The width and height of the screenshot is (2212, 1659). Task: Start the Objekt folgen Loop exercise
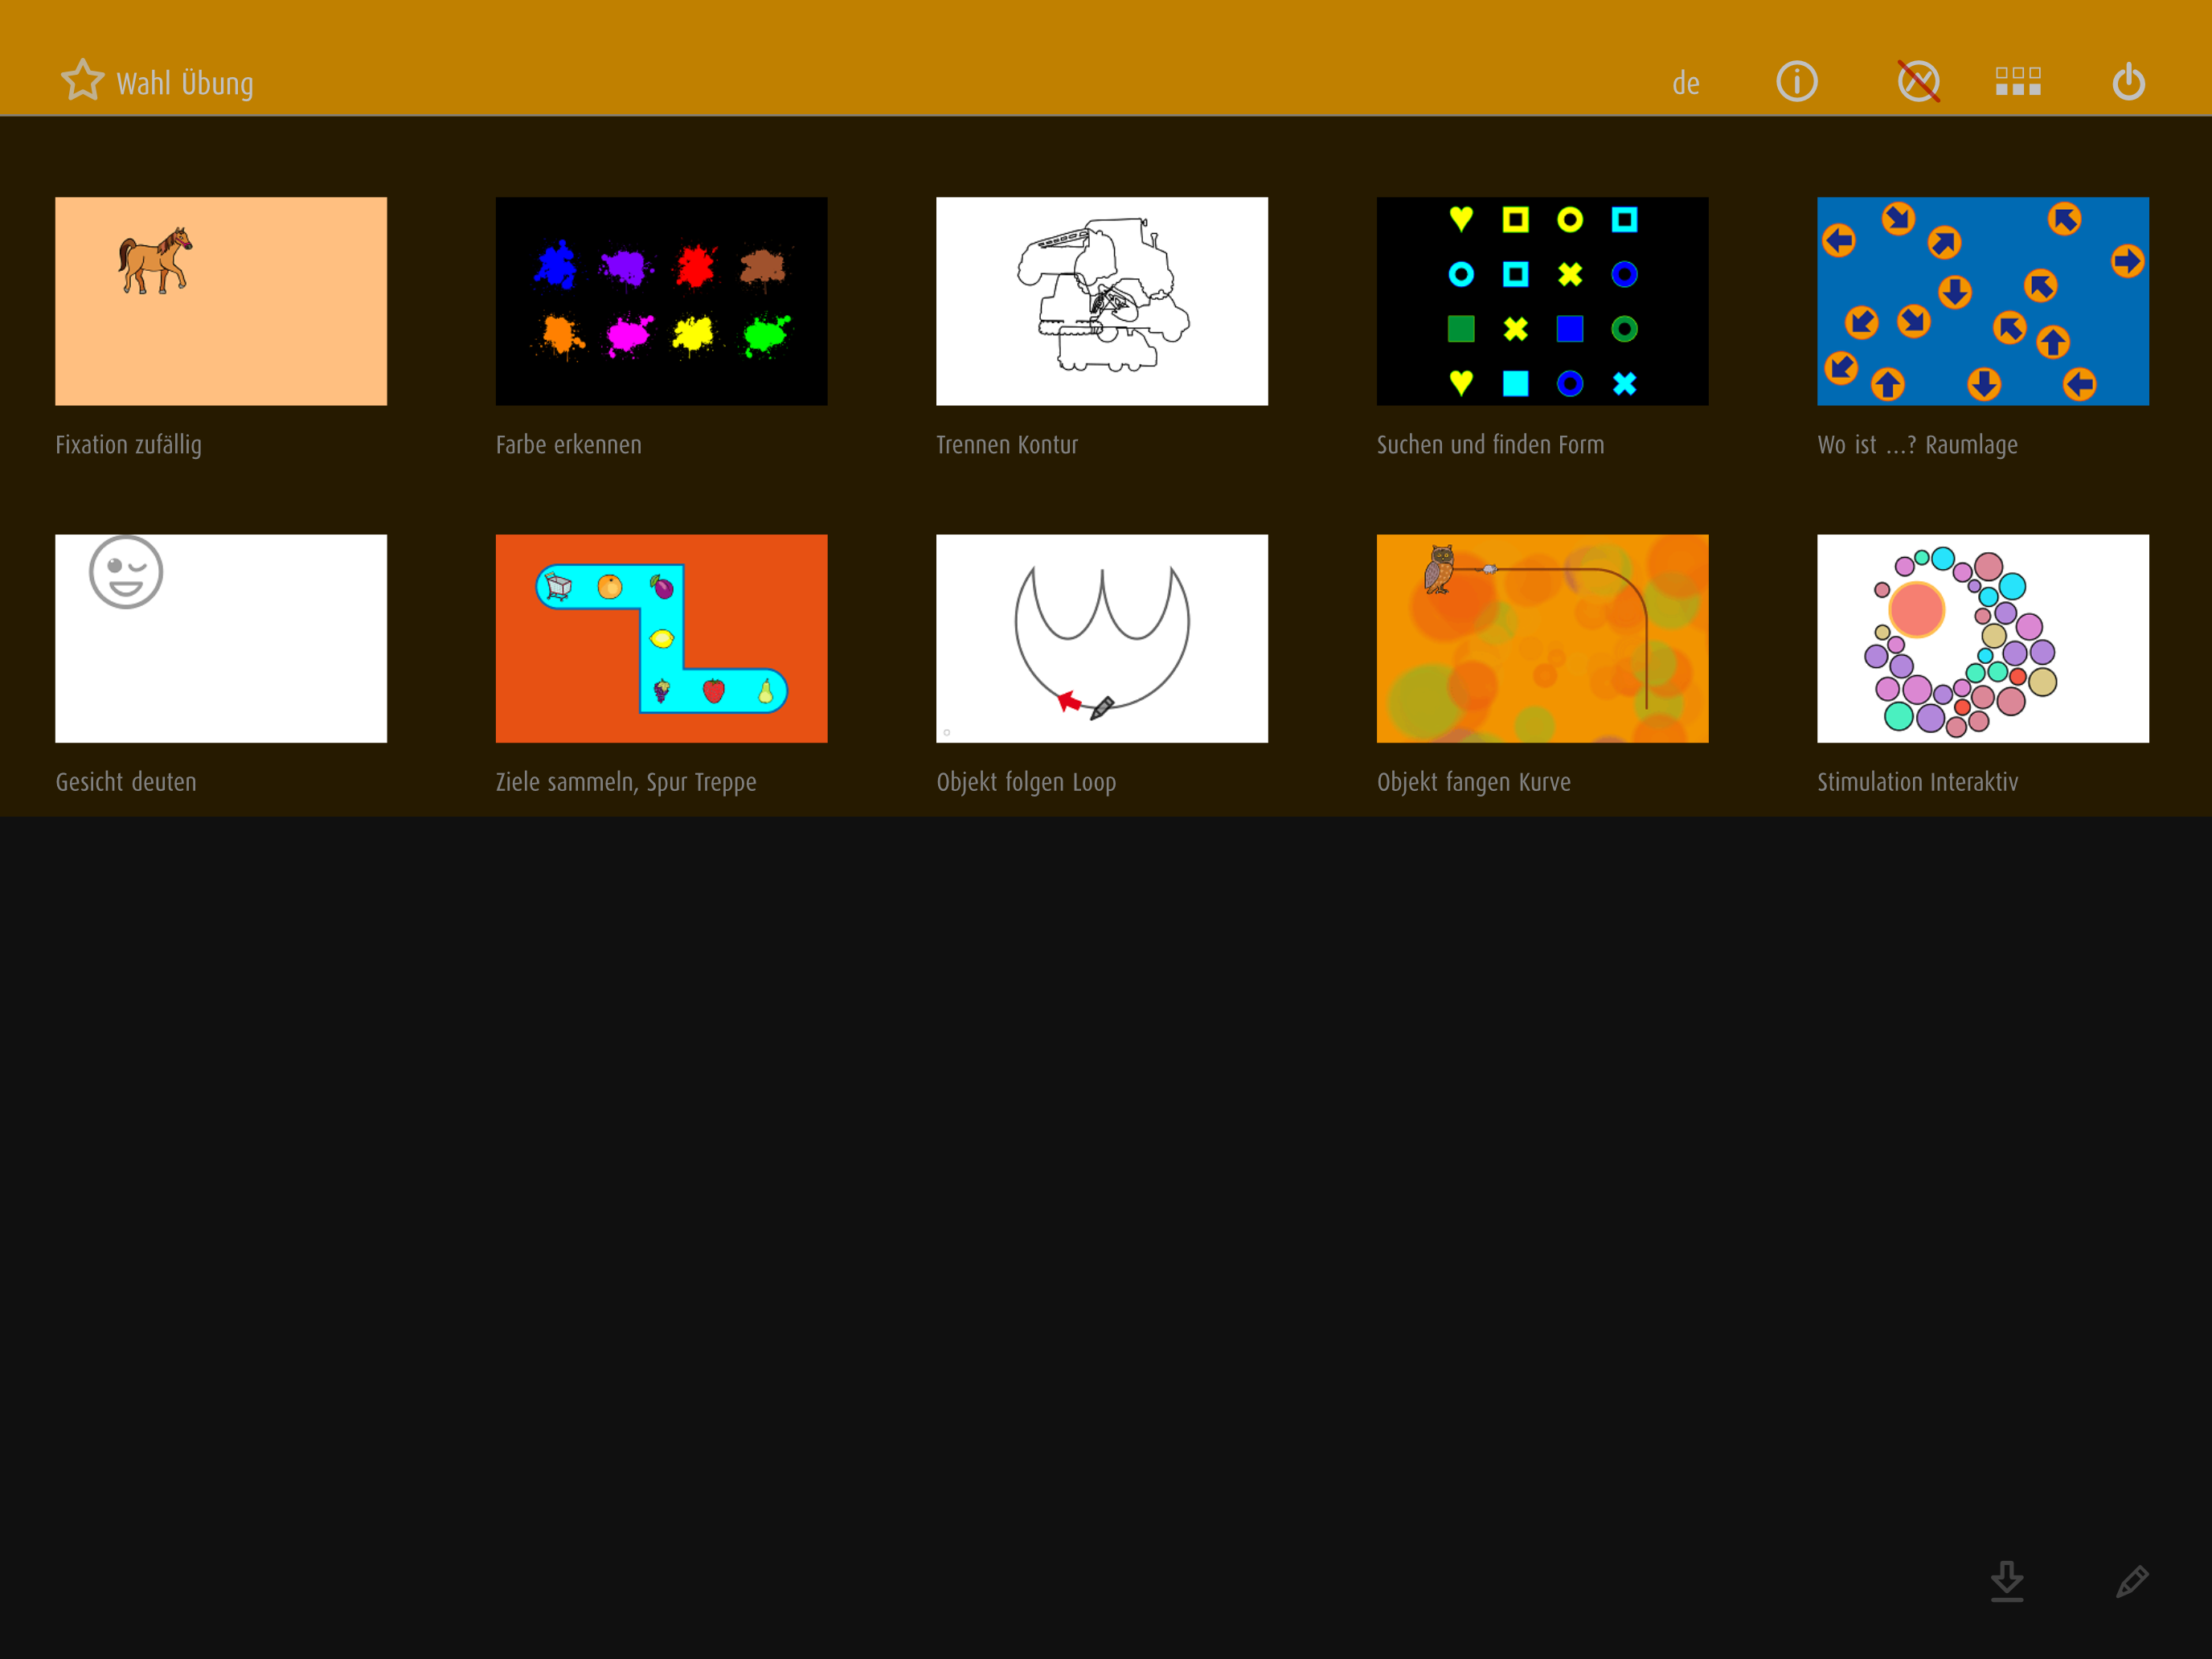click(1101, 638)
